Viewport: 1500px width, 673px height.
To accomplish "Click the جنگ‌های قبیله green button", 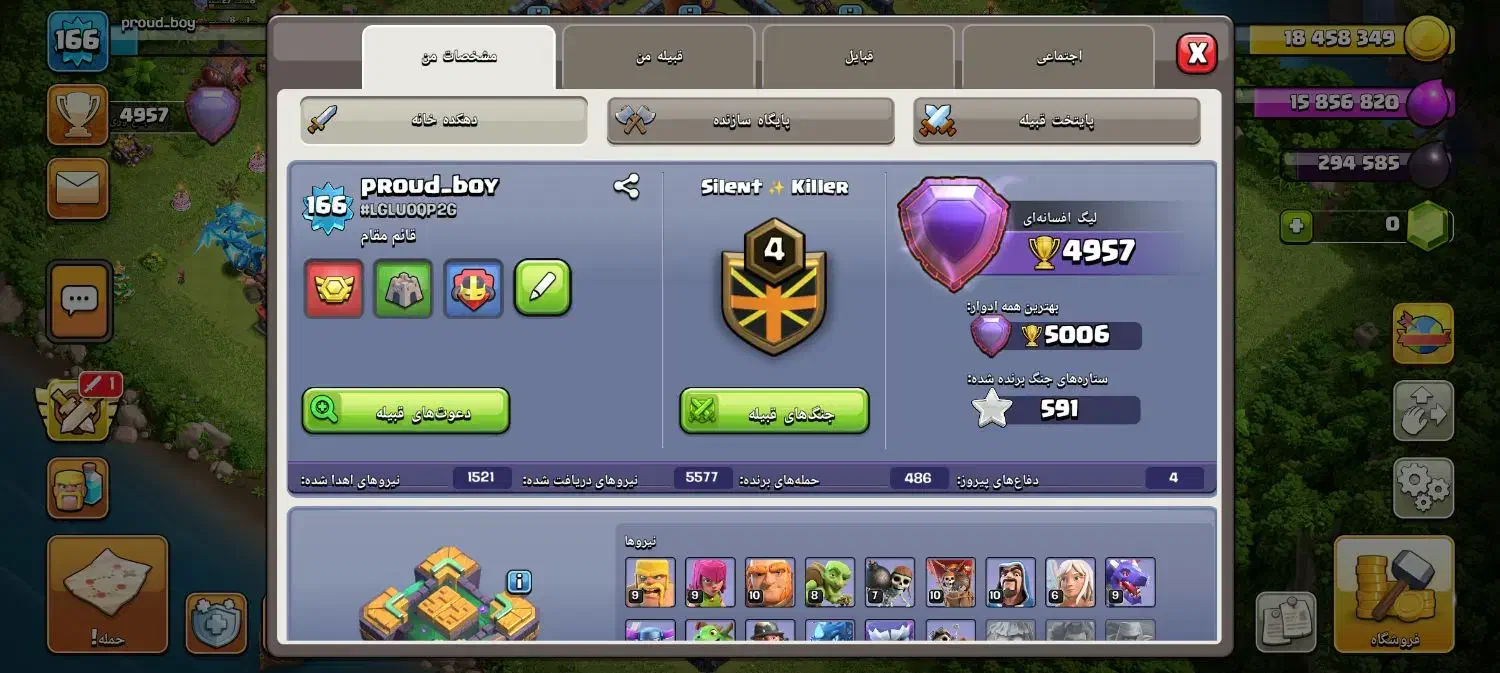I will 774,410.
